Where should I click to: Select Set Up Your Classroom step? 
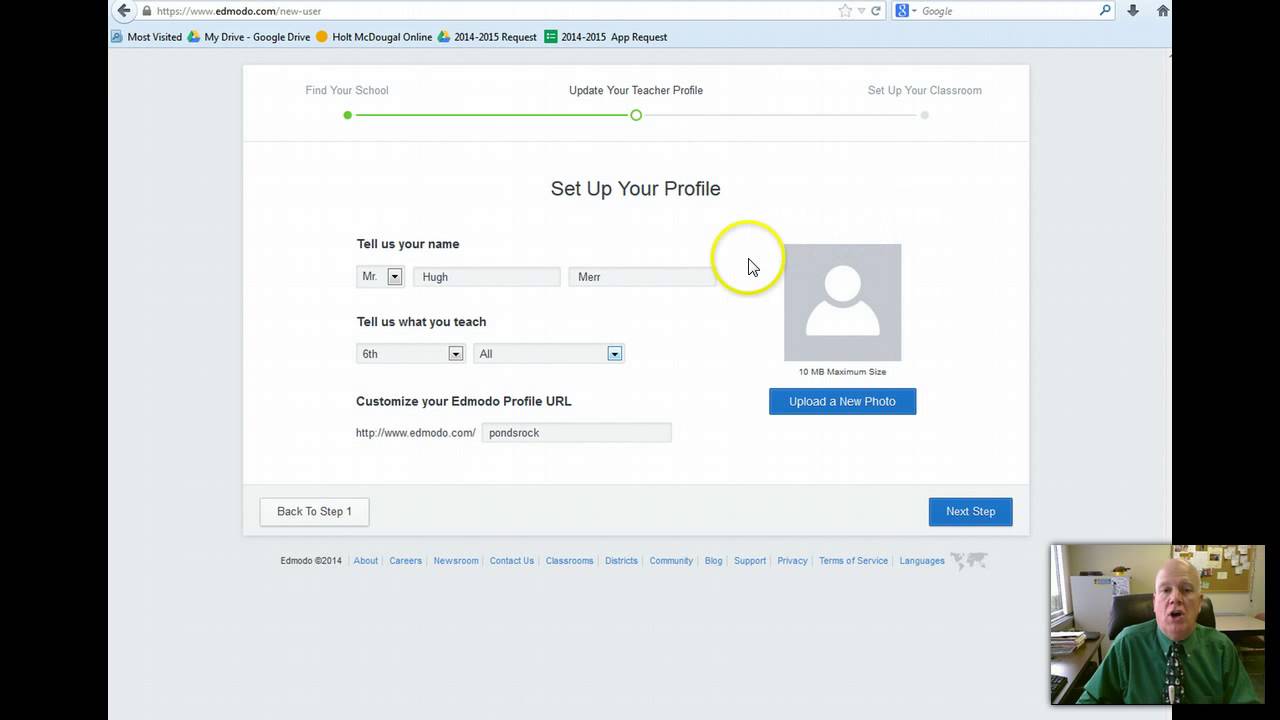pos(925,90)
